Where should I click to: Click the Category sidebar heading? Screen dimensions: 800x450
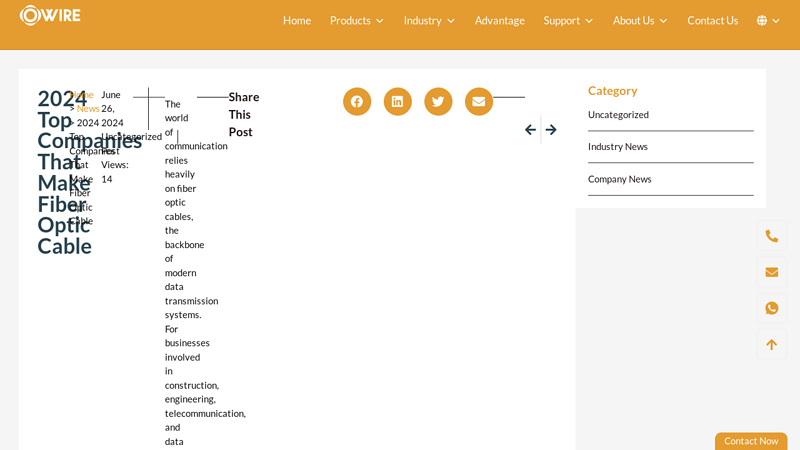point(612,91)
